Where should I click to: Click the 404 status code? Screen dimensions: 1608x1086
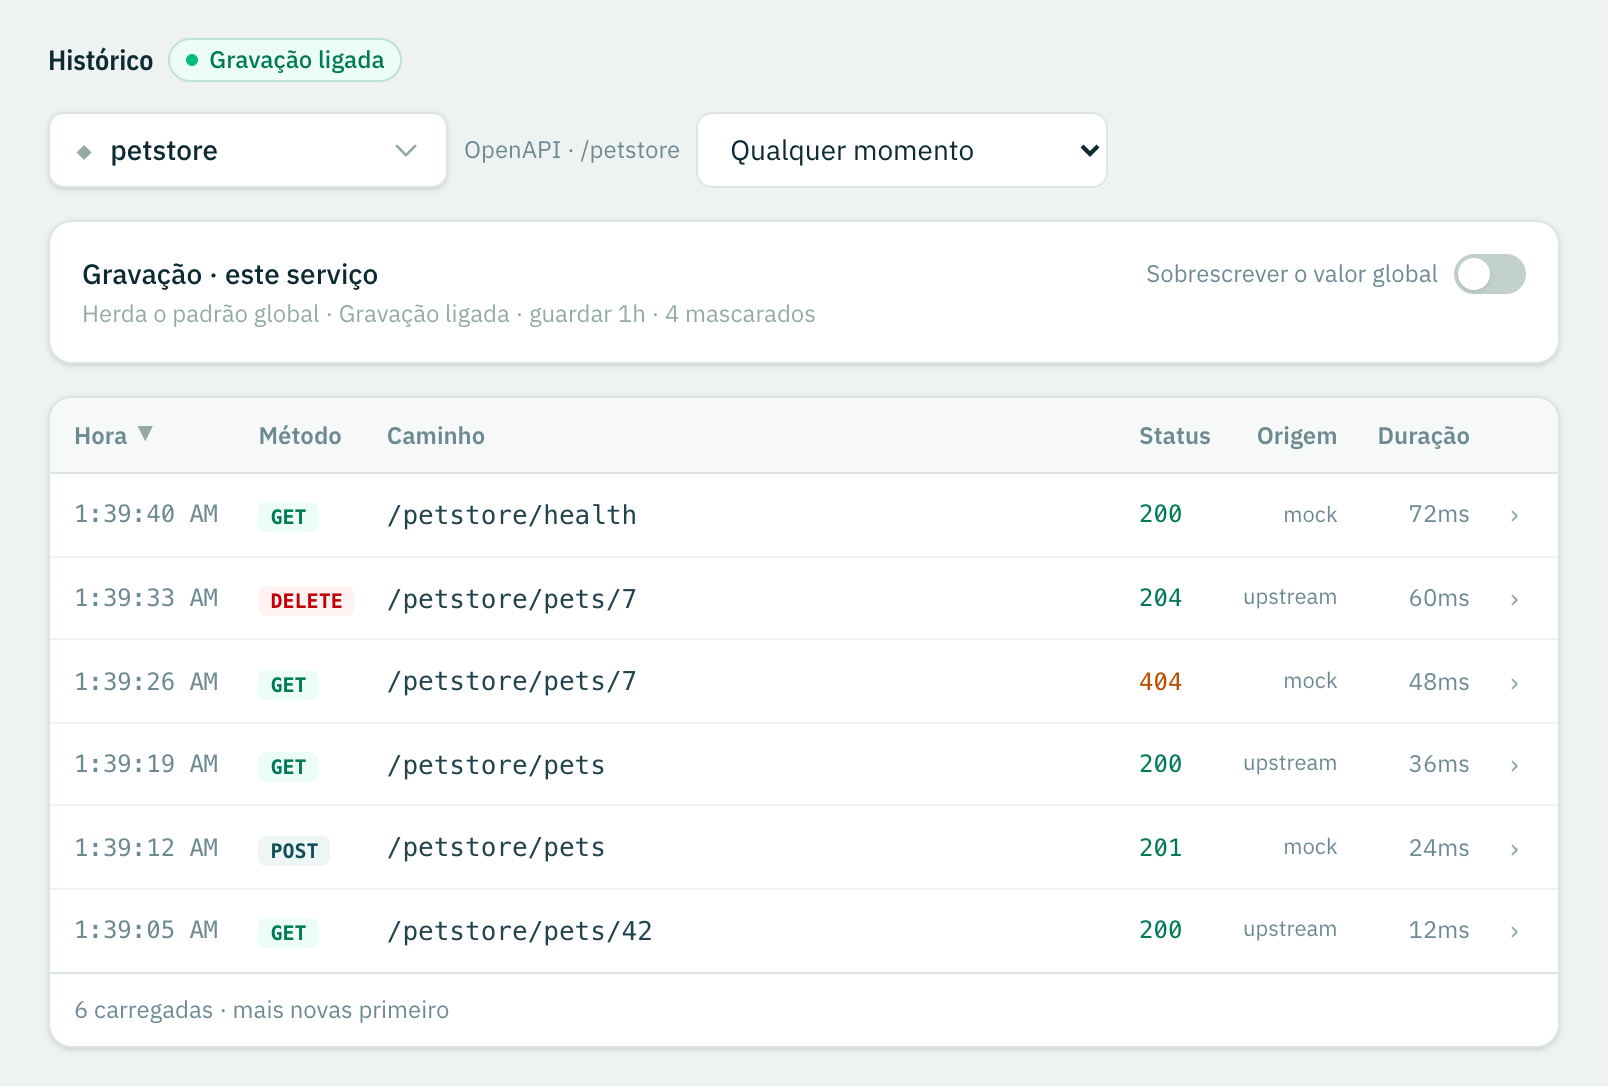1161,682
